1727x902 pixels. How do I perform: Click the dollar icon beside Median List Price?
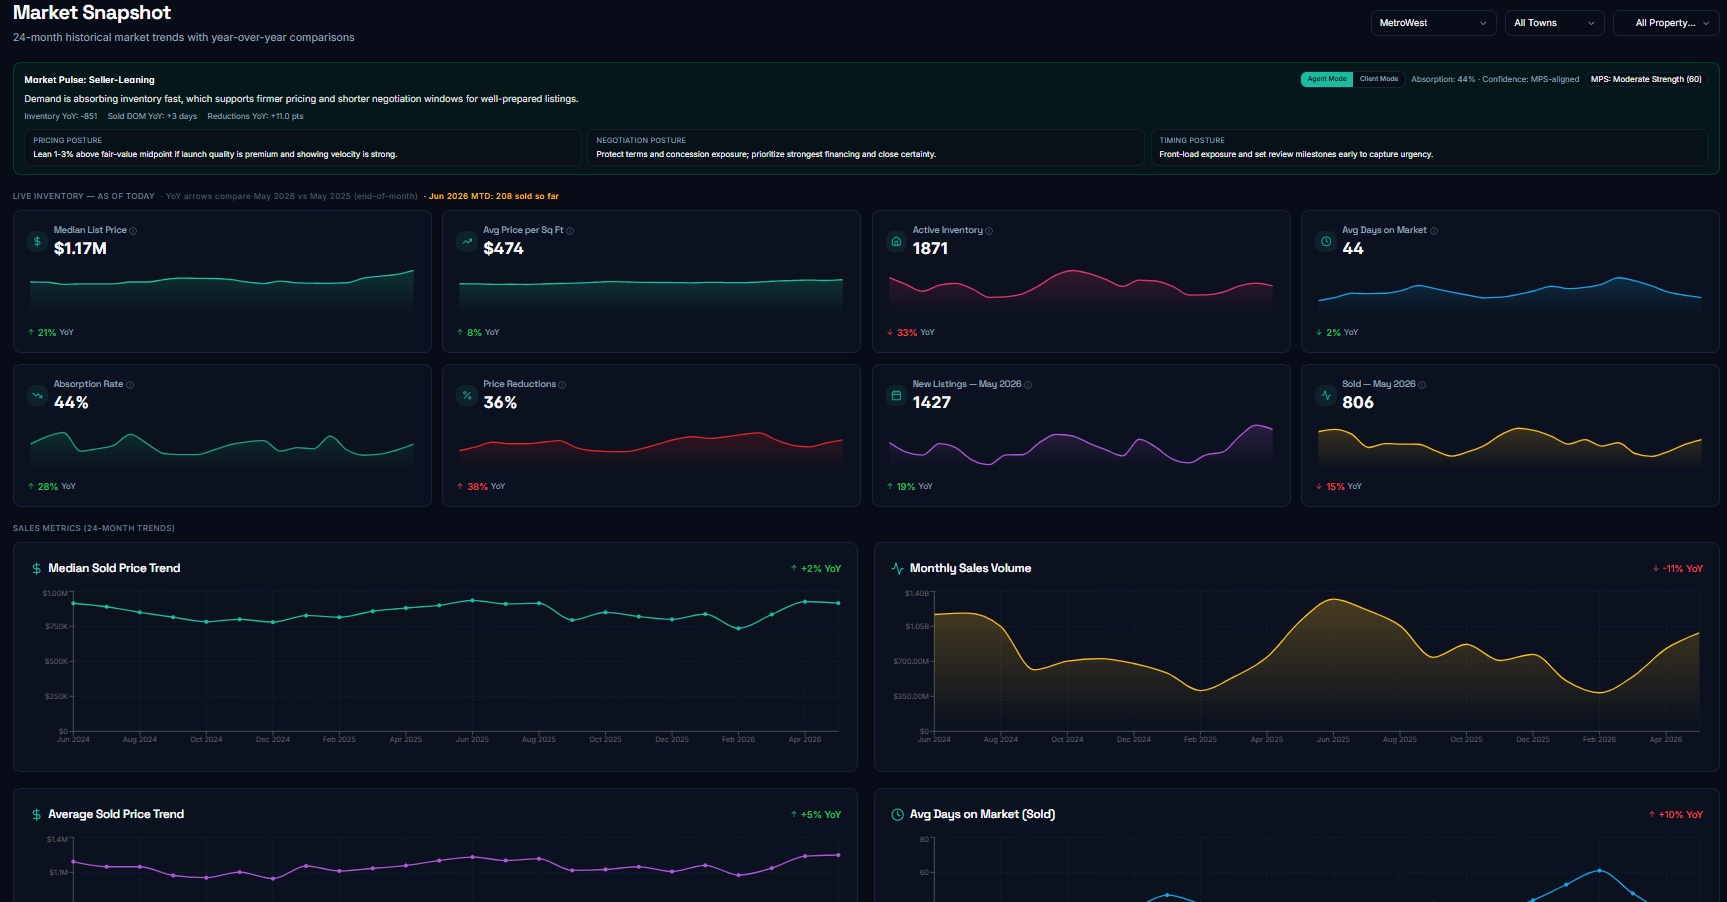tap(37, 241)
